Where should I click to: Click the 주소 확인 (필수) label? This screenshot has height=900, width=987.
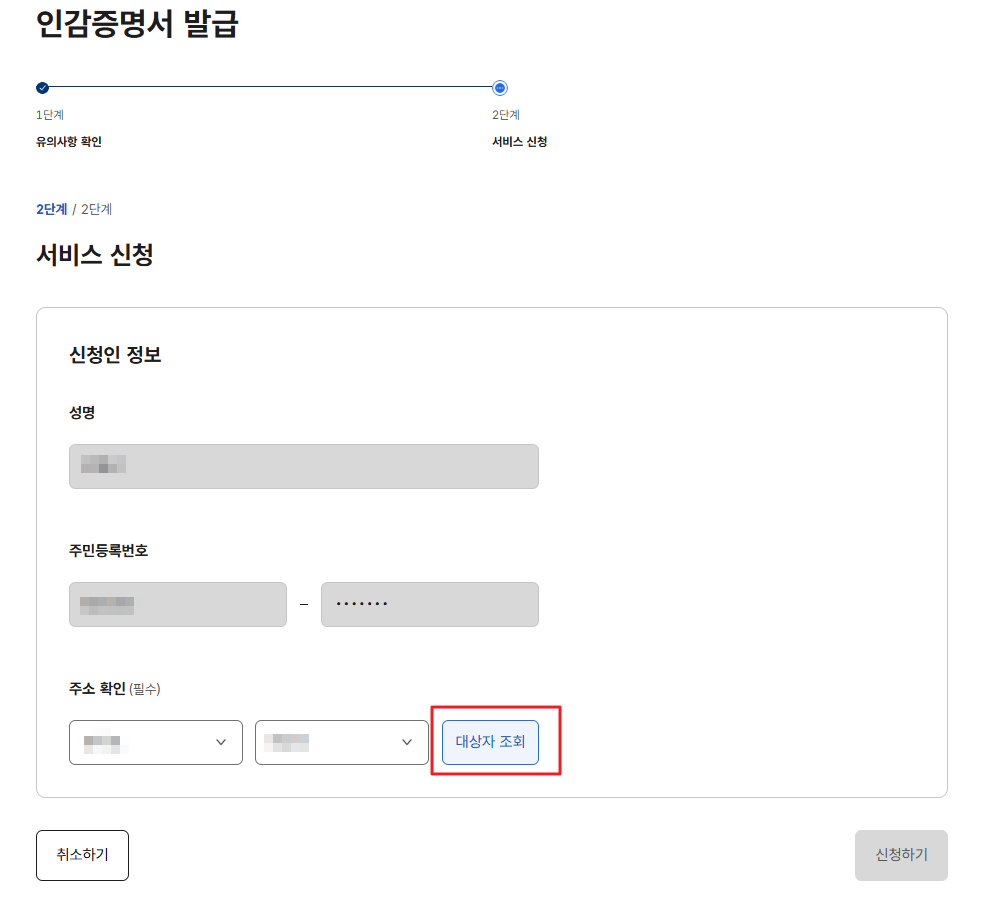[x=113, y=689]
